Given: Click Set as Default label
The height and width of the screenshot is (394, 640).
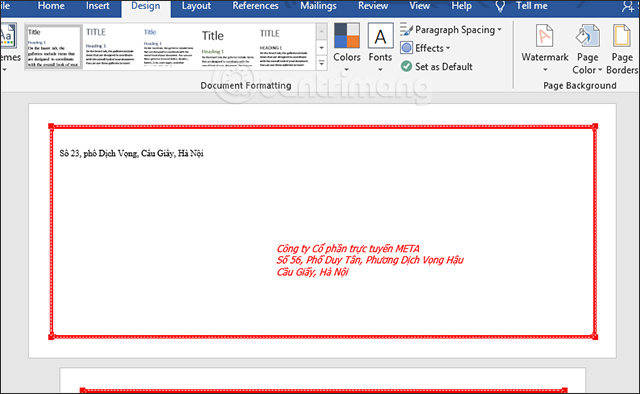Looking at the screenshot, I should (444, 67).
